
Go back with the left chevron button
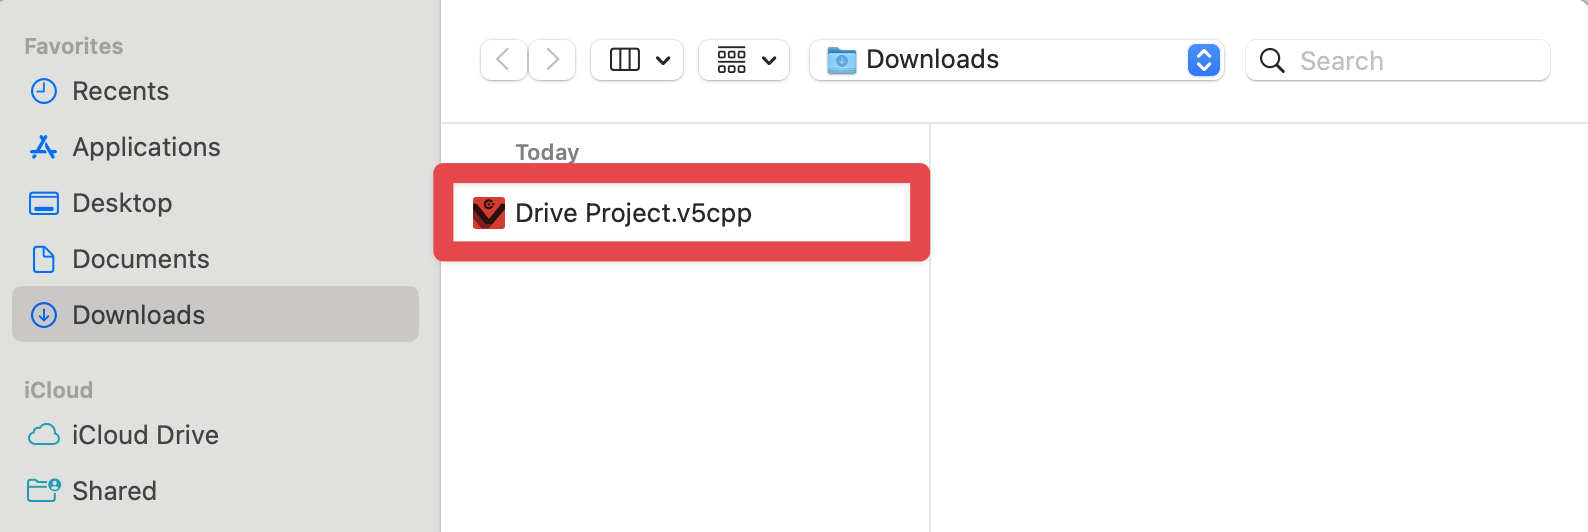[x=504, y=60]
